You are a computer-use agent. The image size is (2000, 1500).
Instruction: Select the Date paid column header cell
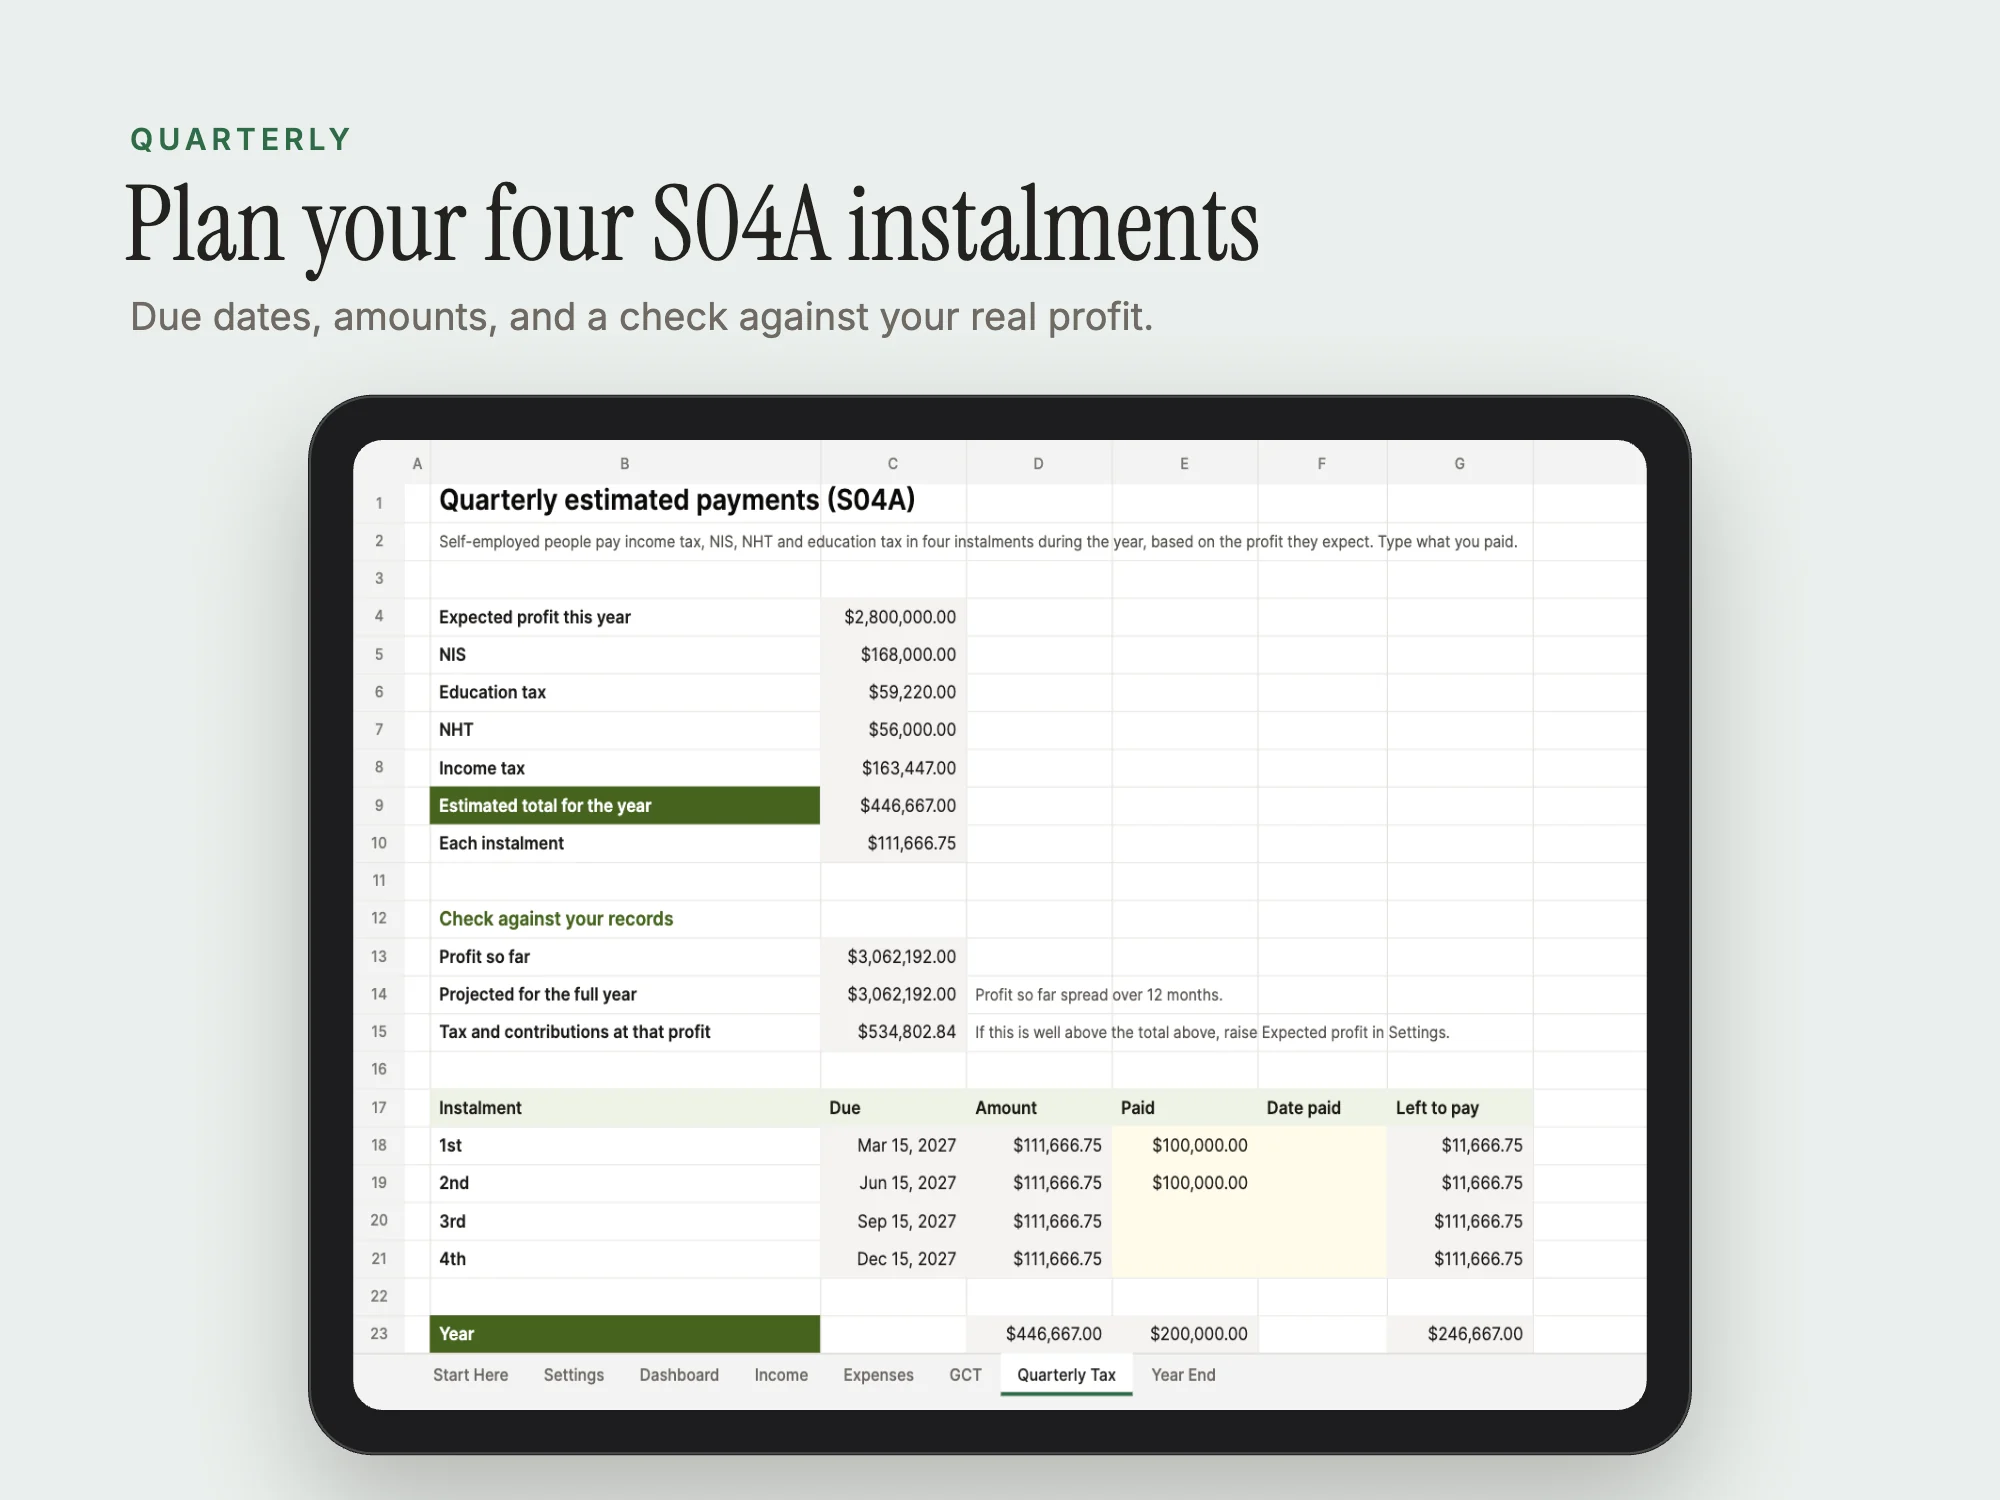1322,1108
